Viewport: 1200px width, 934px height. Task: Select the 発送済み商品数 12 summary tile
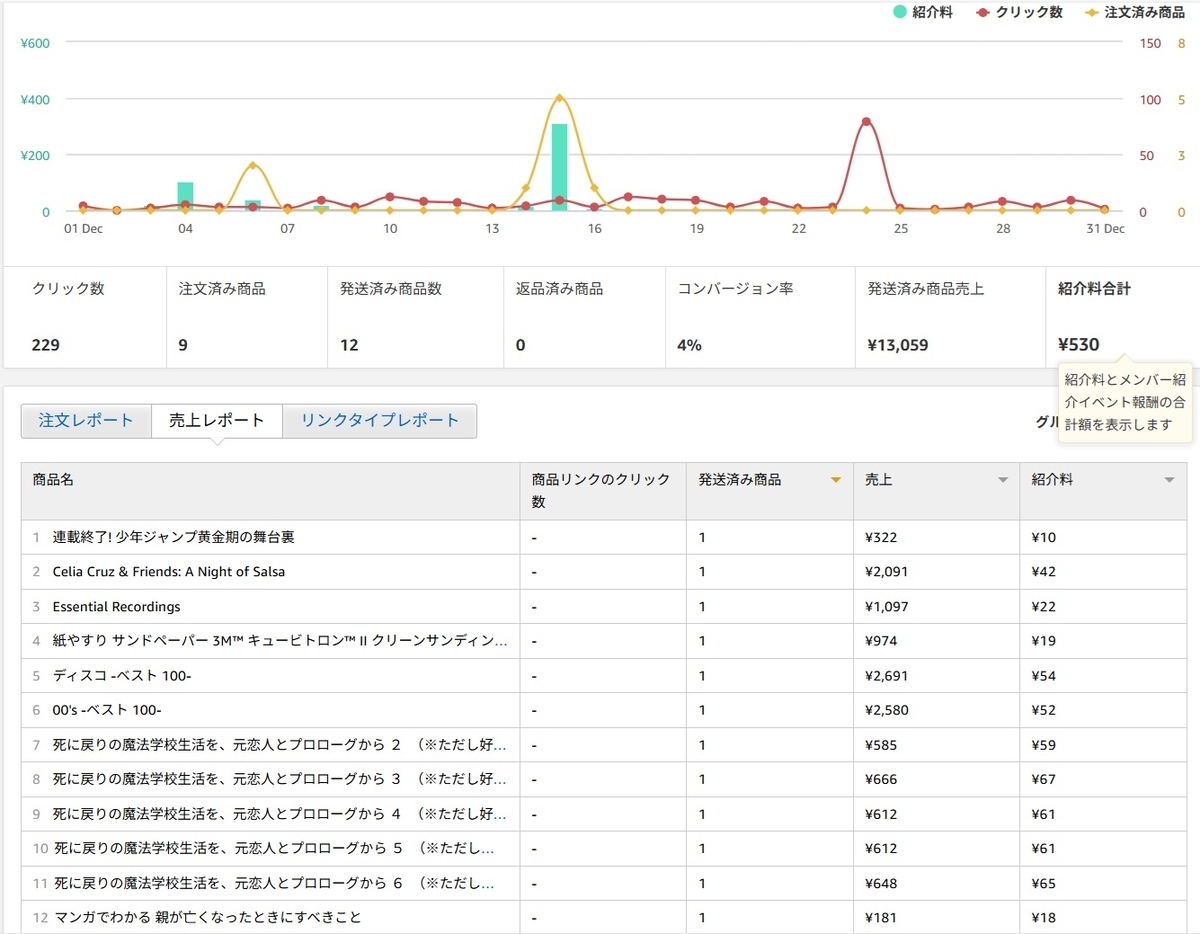click(x=416, y=317)
